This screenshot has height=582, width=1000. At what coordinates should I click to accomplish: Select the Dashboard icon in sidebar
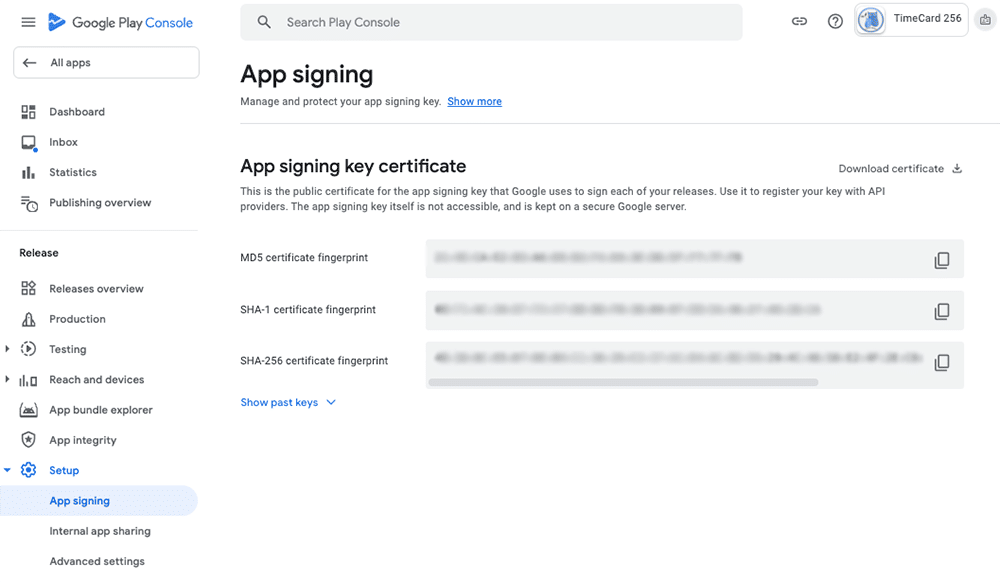point(31,111)
